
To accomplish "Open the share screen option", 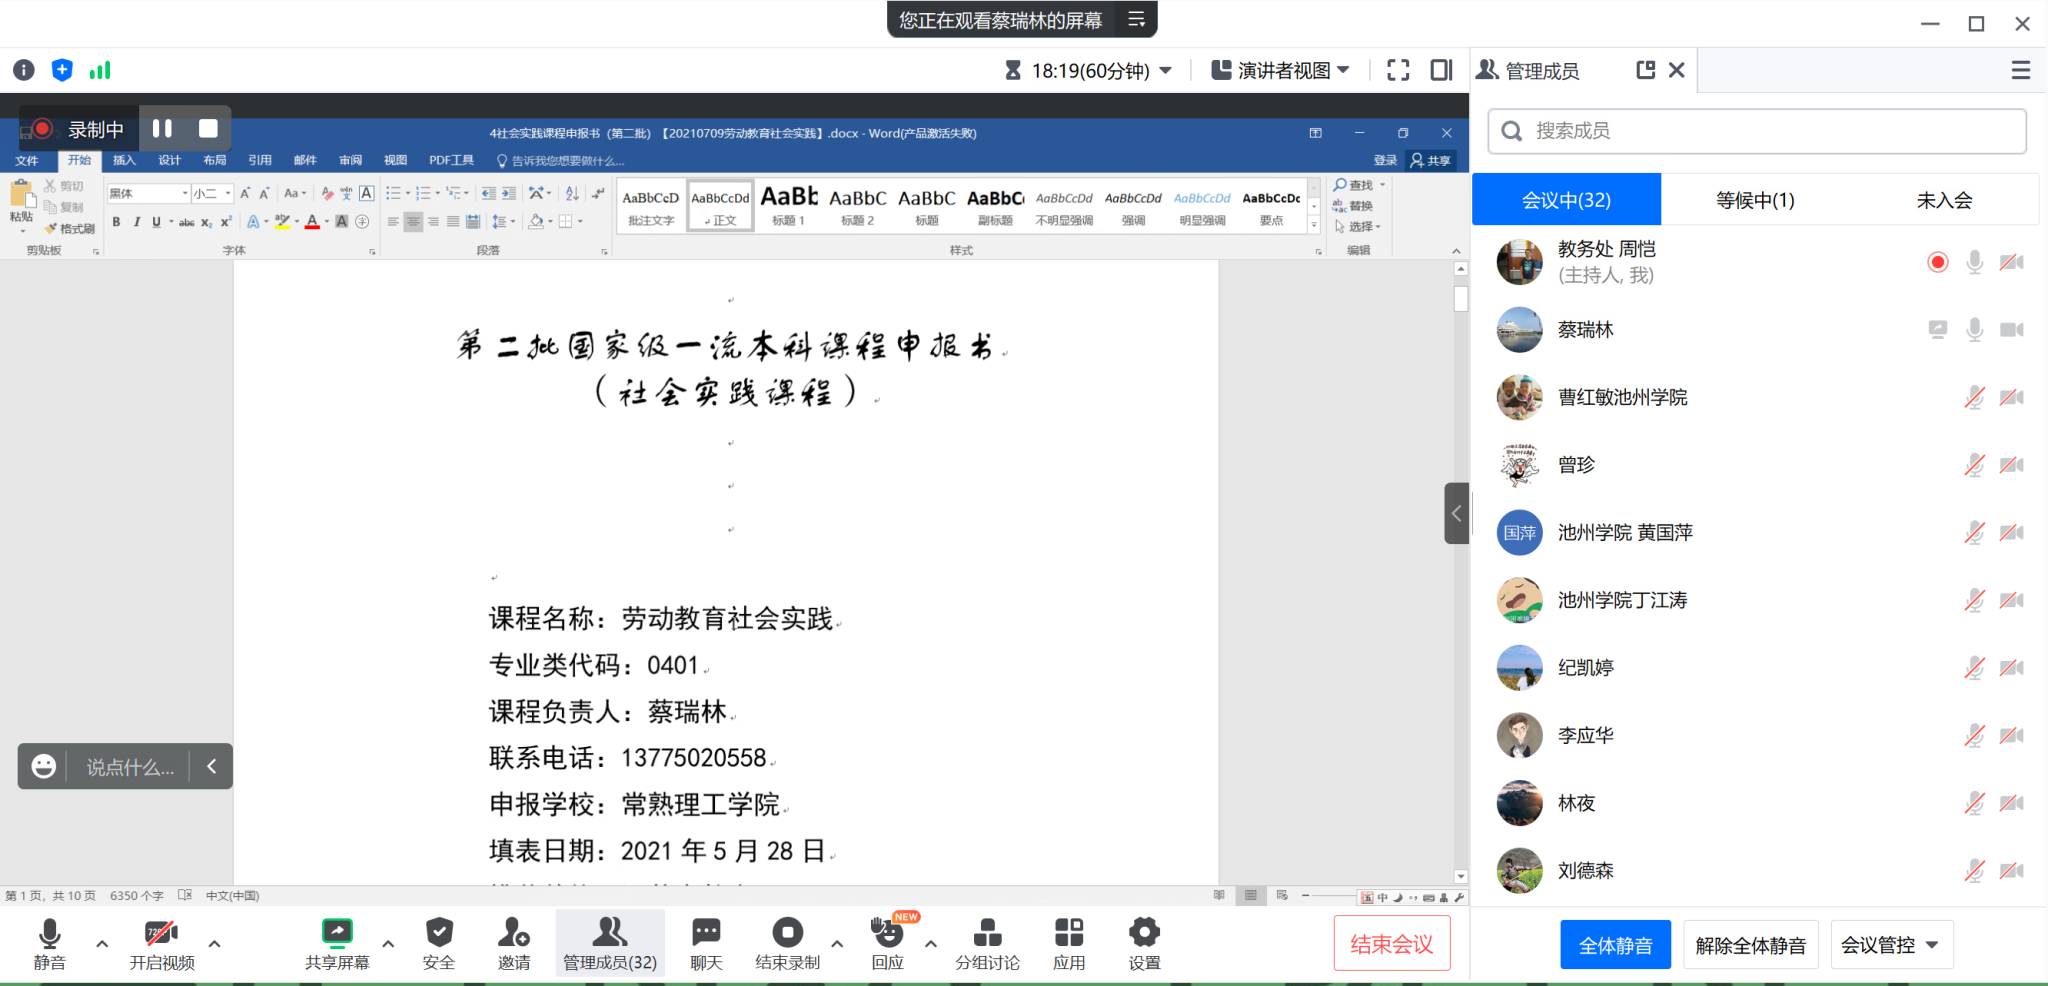I will tap(337, 943).
